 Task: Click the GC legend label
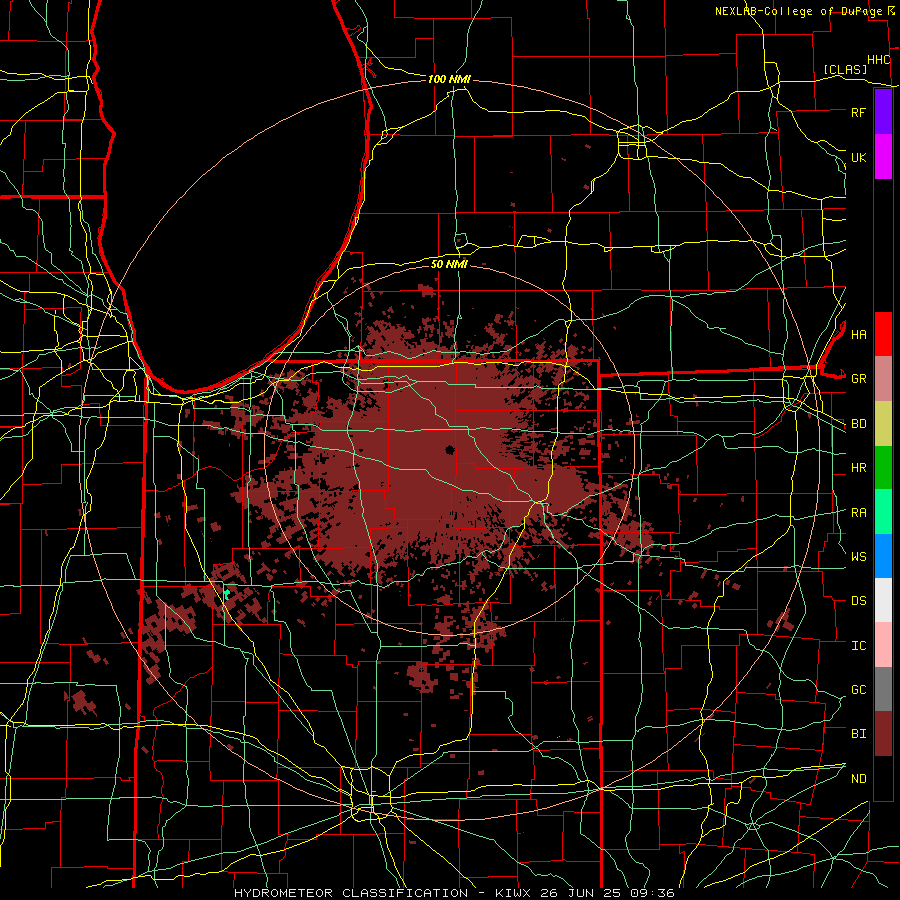point(858,690)
